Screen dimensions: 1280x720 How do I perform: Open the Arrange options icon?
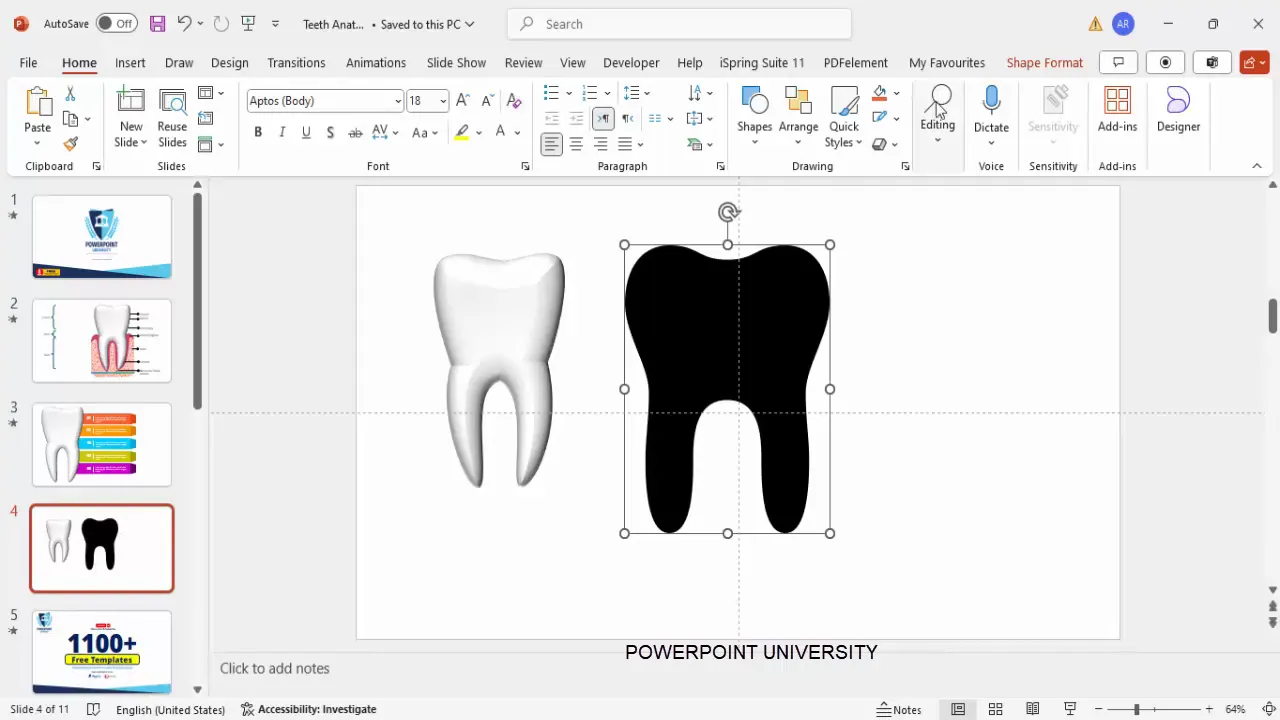click(798, 101)
